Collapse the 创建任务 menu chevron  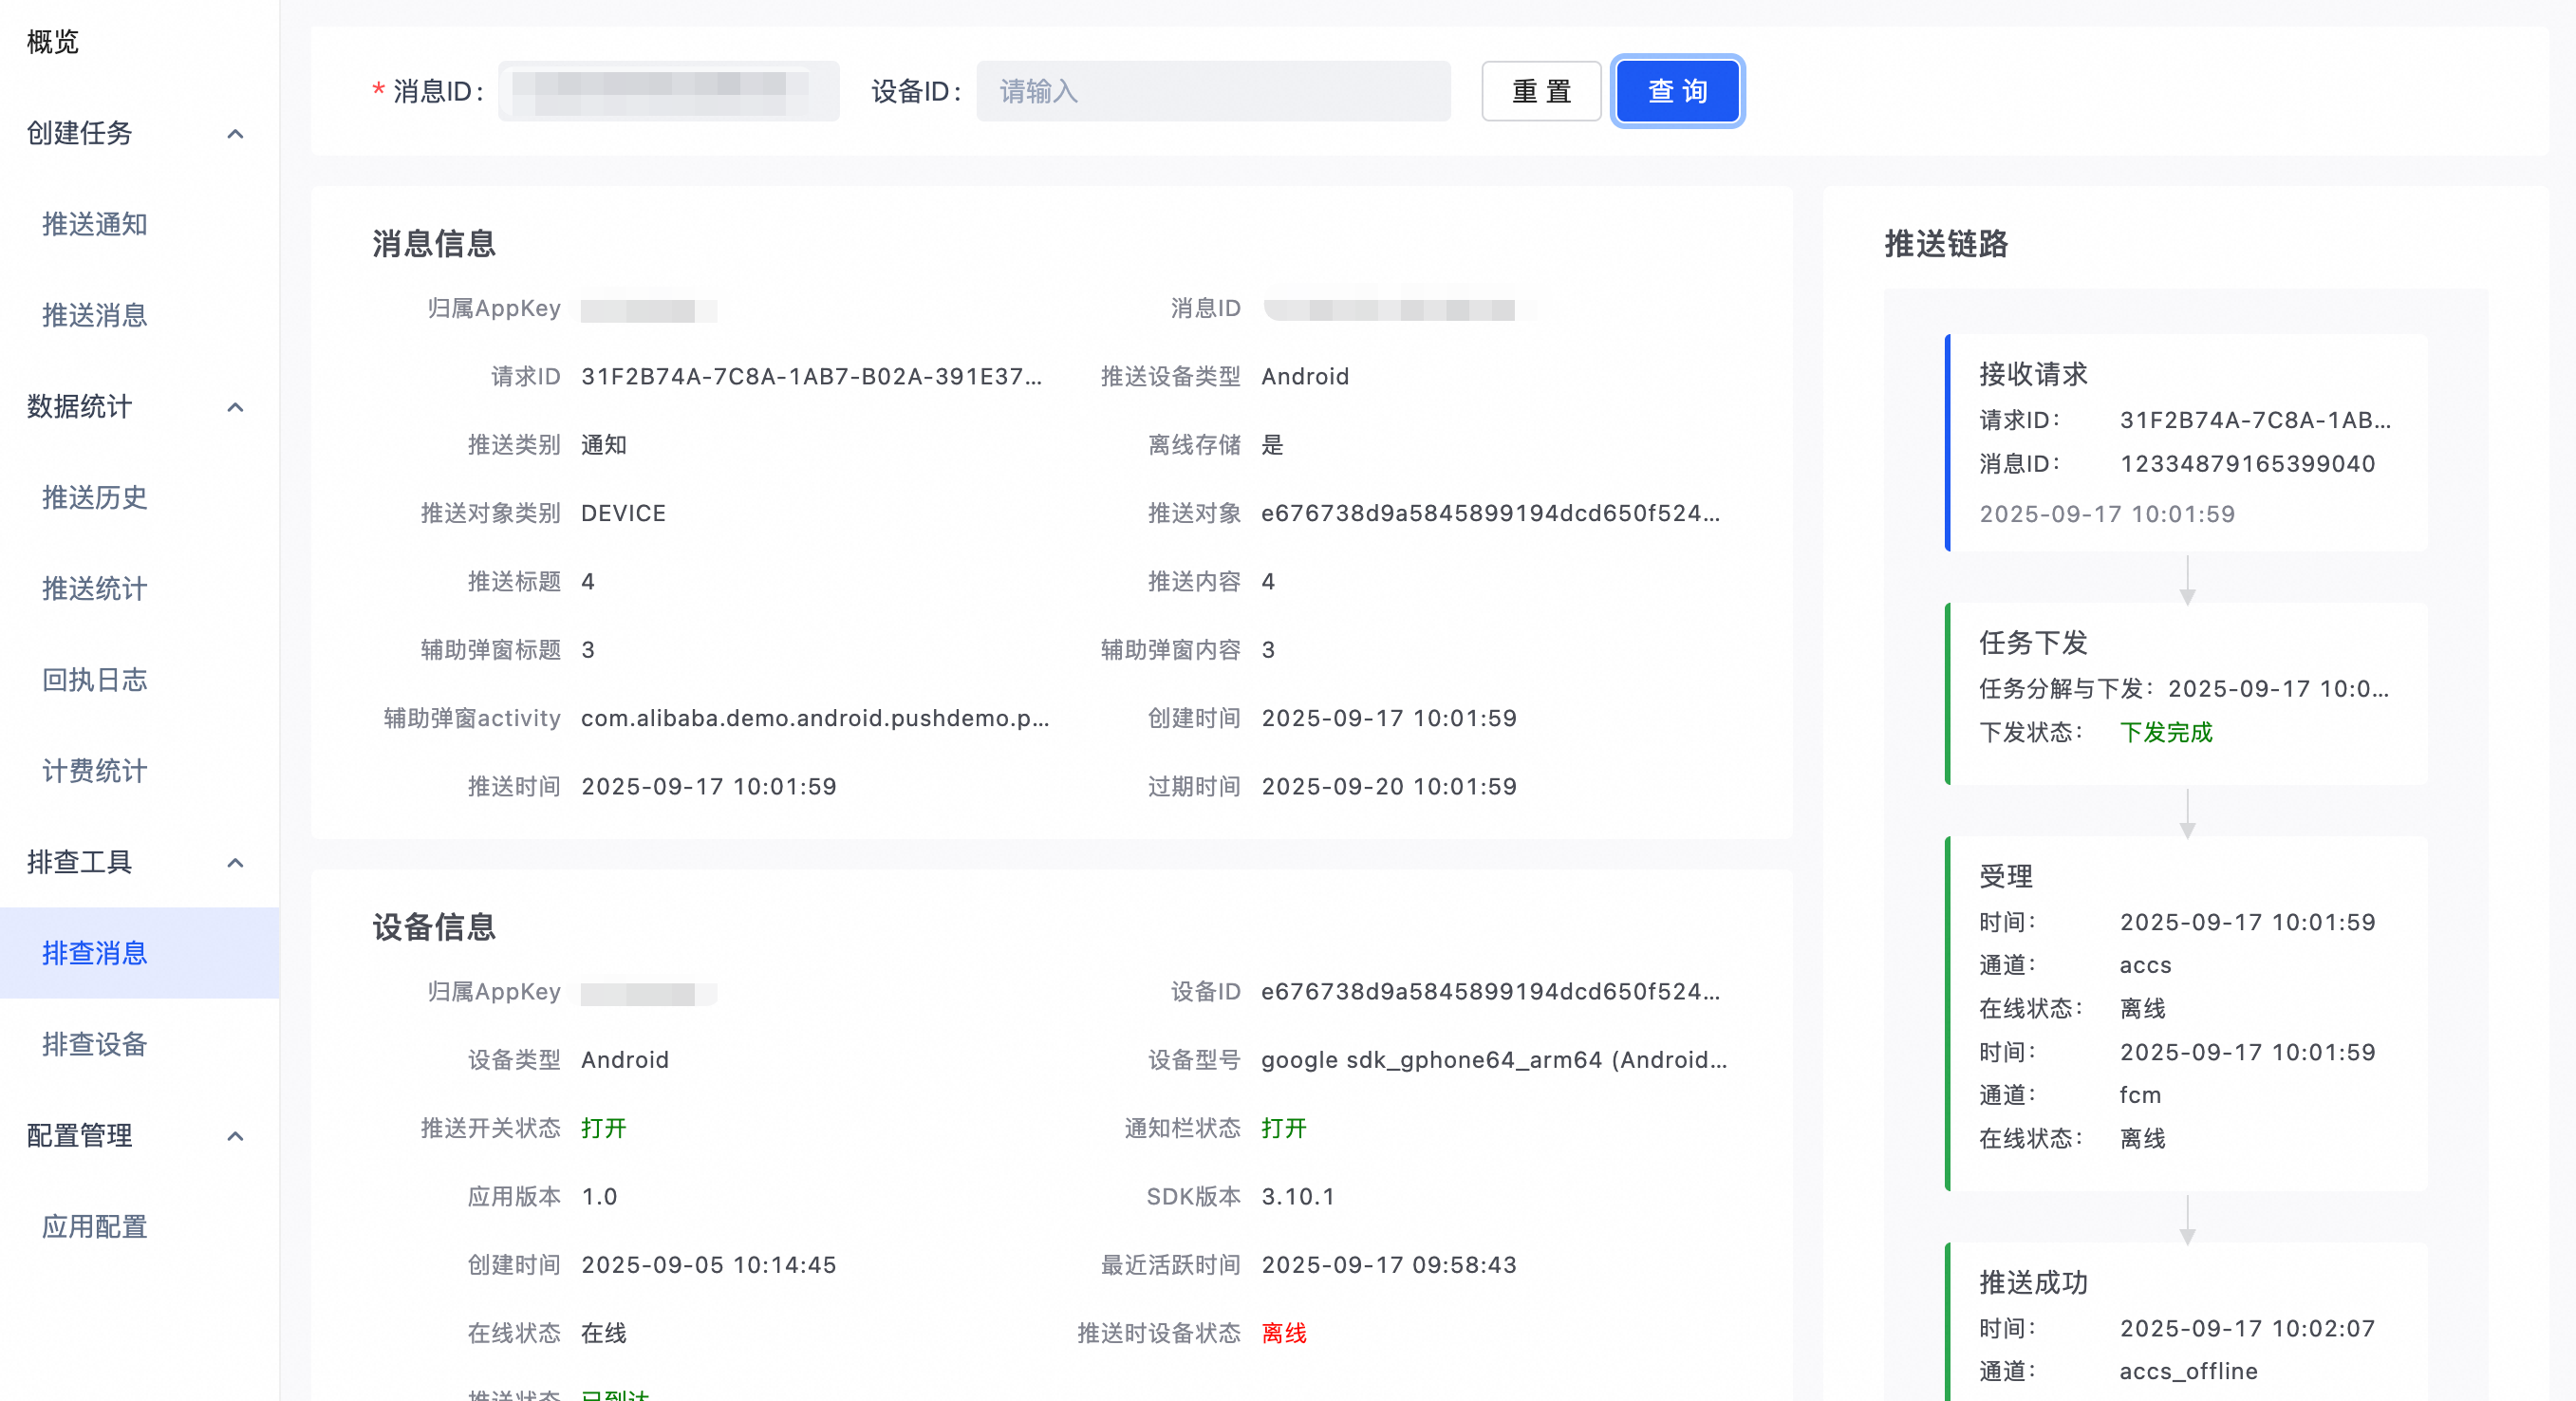coord(235,134)
